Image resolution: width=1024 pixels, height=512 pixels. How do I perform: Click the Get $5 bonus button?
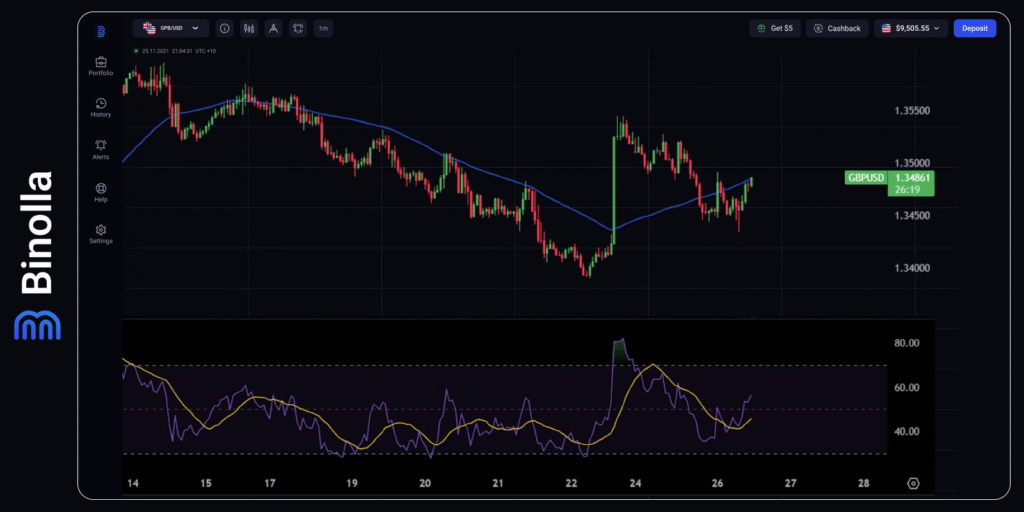click(x=775, y=29)
